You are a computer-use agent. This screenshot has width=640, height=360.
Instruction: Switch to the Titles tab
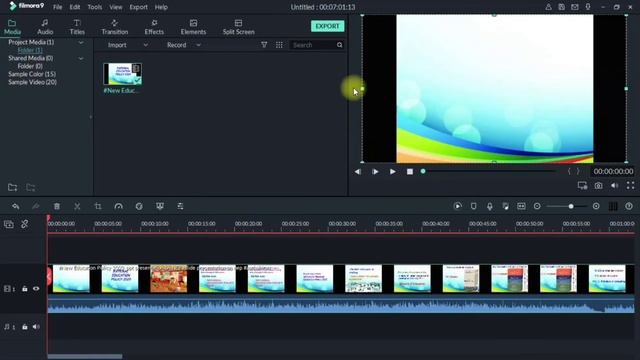point(77,27)
